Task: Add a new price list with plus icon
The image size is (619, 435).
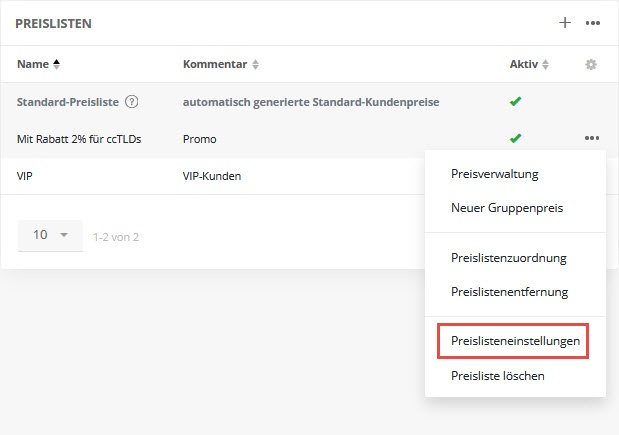Action: [565, 23]
